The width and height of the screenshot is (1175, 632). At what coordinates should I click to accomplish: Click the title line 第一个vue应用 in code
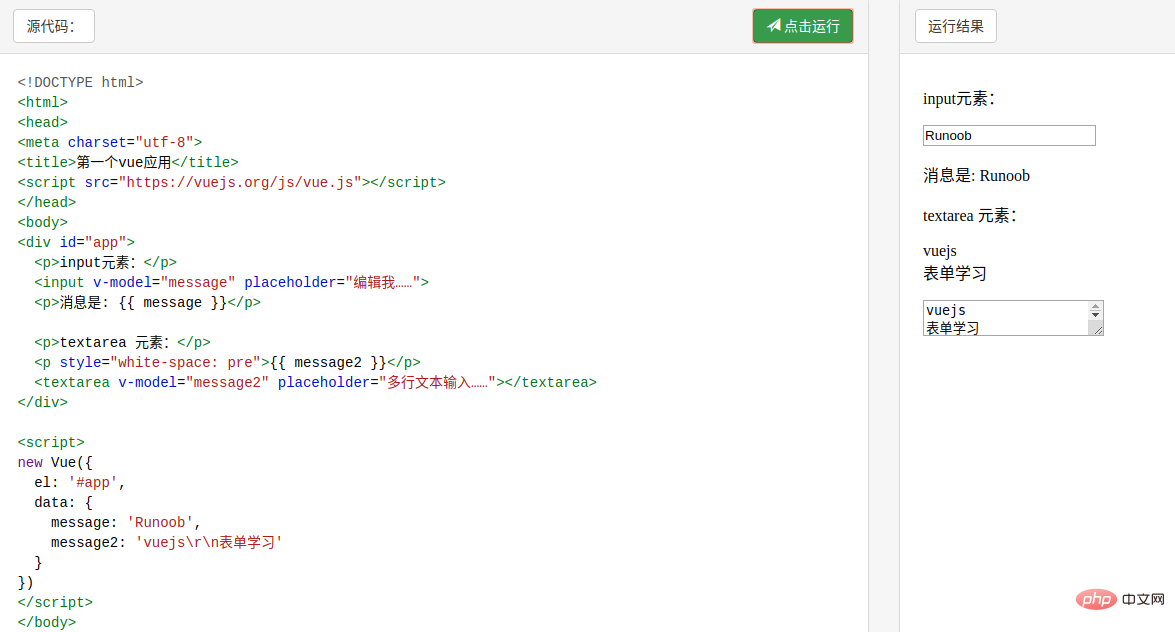coord(128,162)
